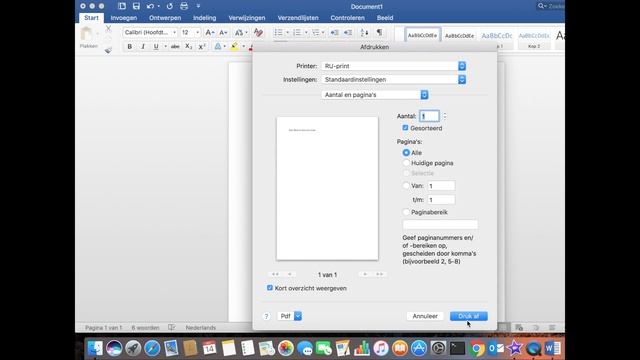640x360 pixels.
Task: Select the Van page range radio button
Action: pos(406,186)
